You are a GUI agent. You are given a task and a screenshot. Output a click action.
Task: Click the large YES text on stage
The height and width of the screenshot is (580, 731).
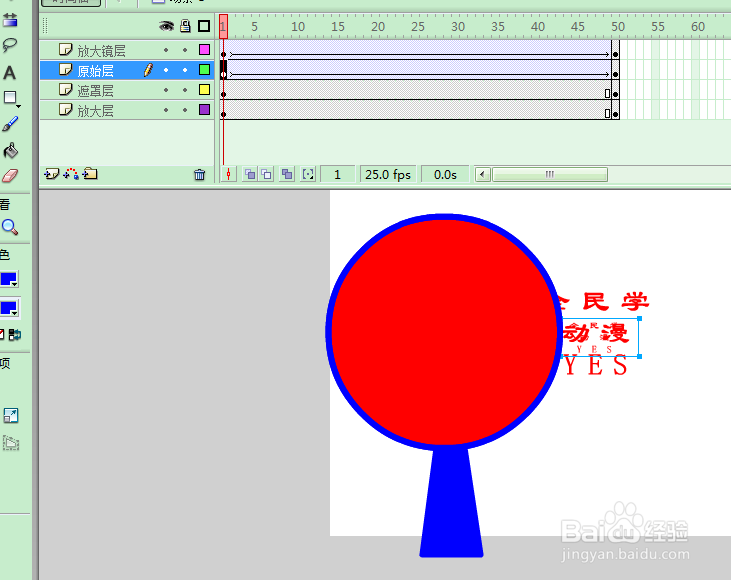coord(596,365)
